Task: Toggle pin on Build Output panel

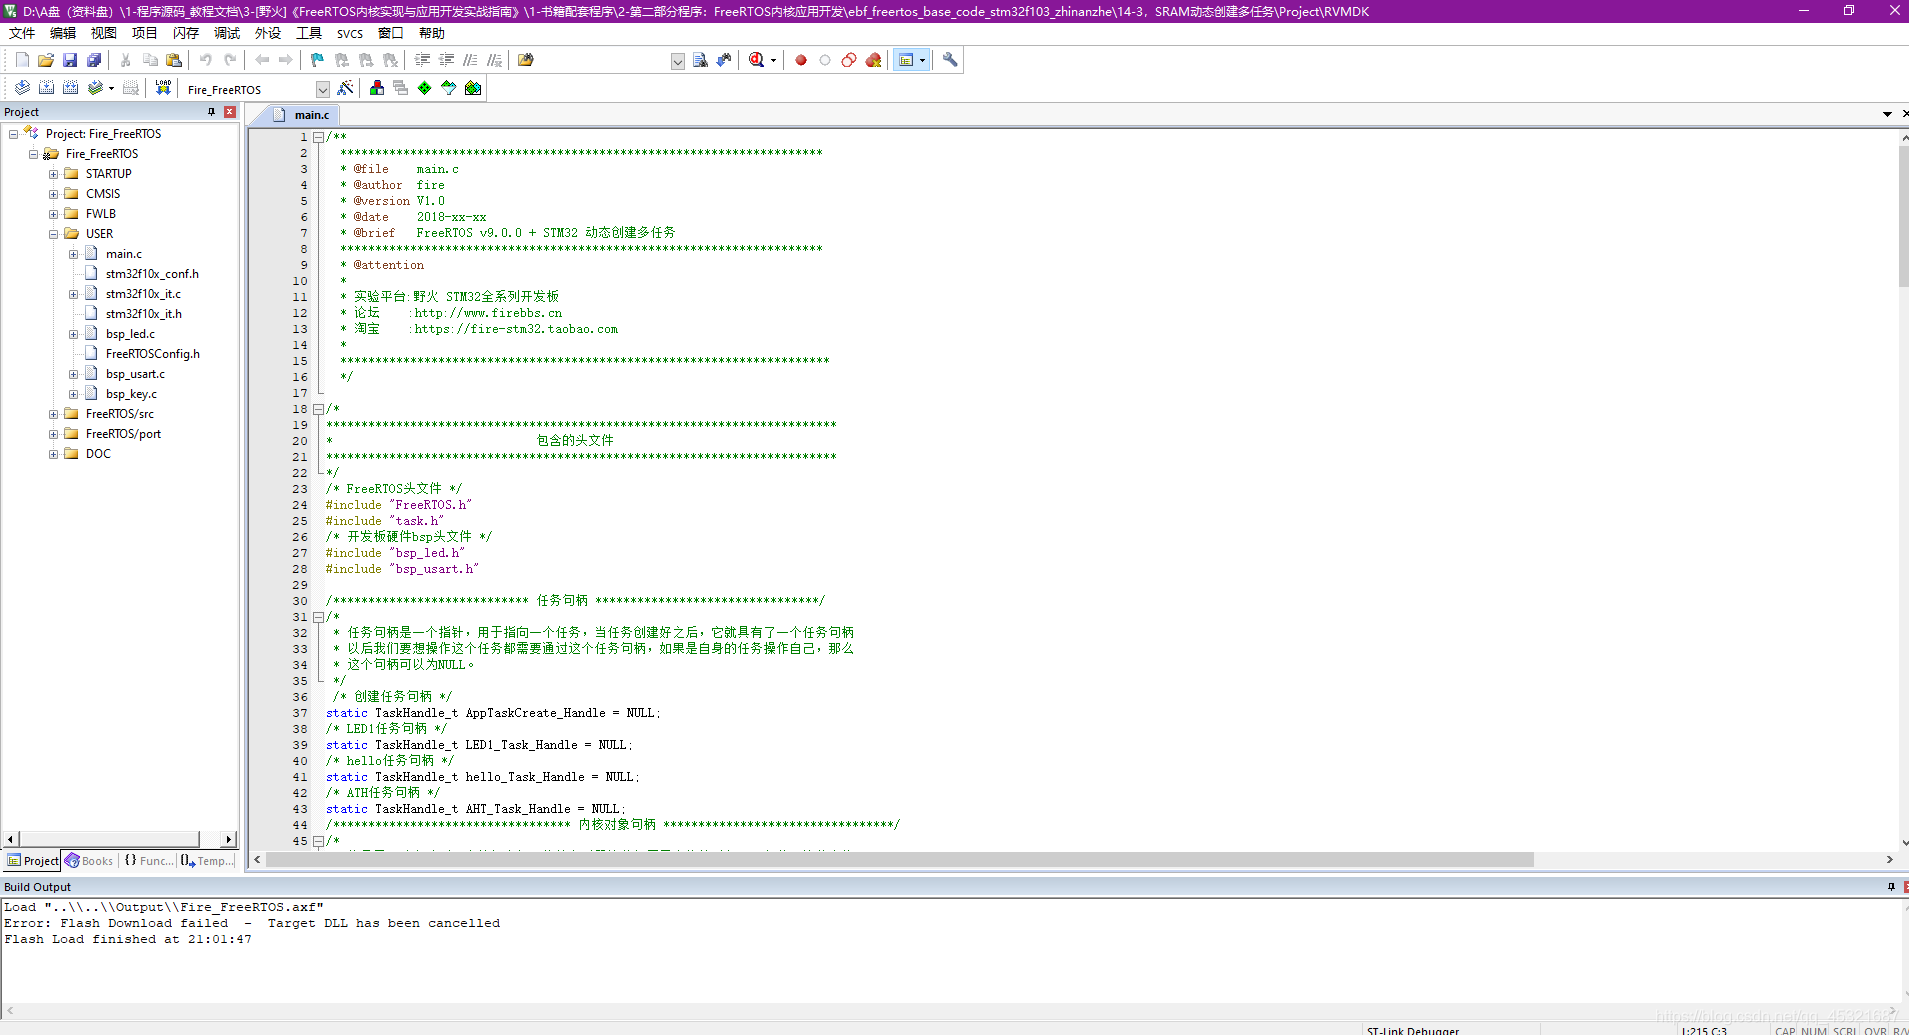Action: pyautogui.click(x=1891, y=887)
